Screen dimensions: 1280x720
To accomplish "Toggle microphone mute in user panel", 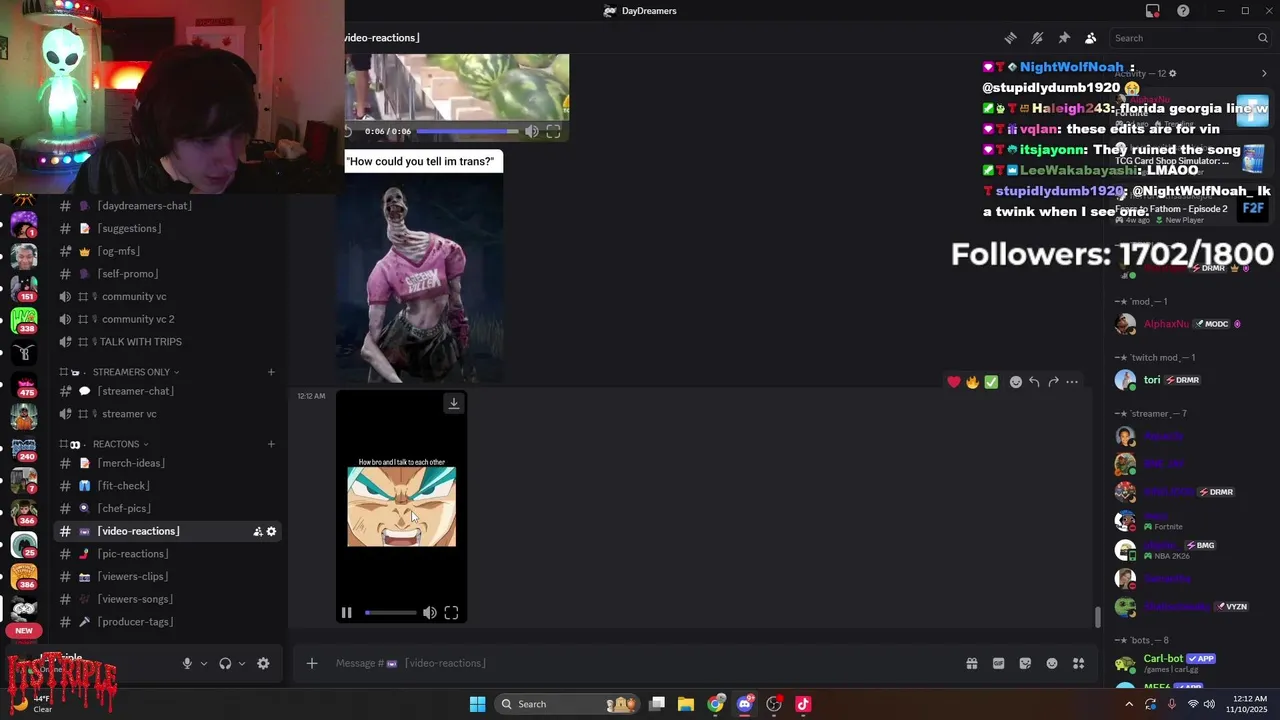I will [187, 663].
